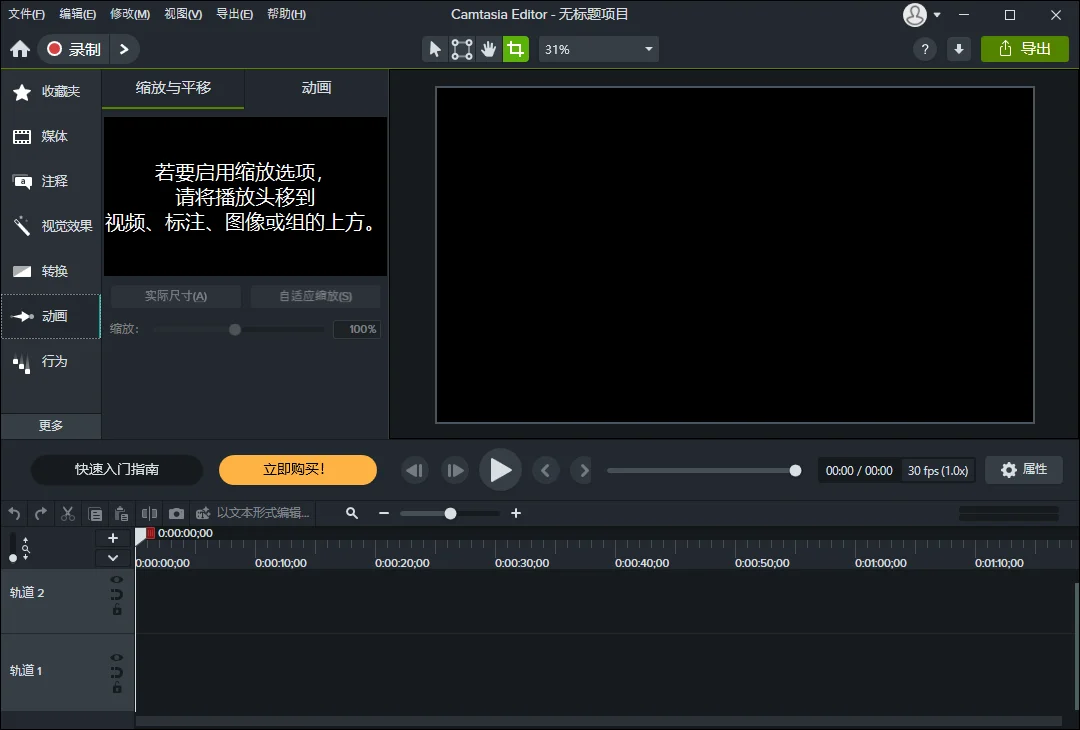
Task: Add a new track with plus
Action: (x=113, y=539)
